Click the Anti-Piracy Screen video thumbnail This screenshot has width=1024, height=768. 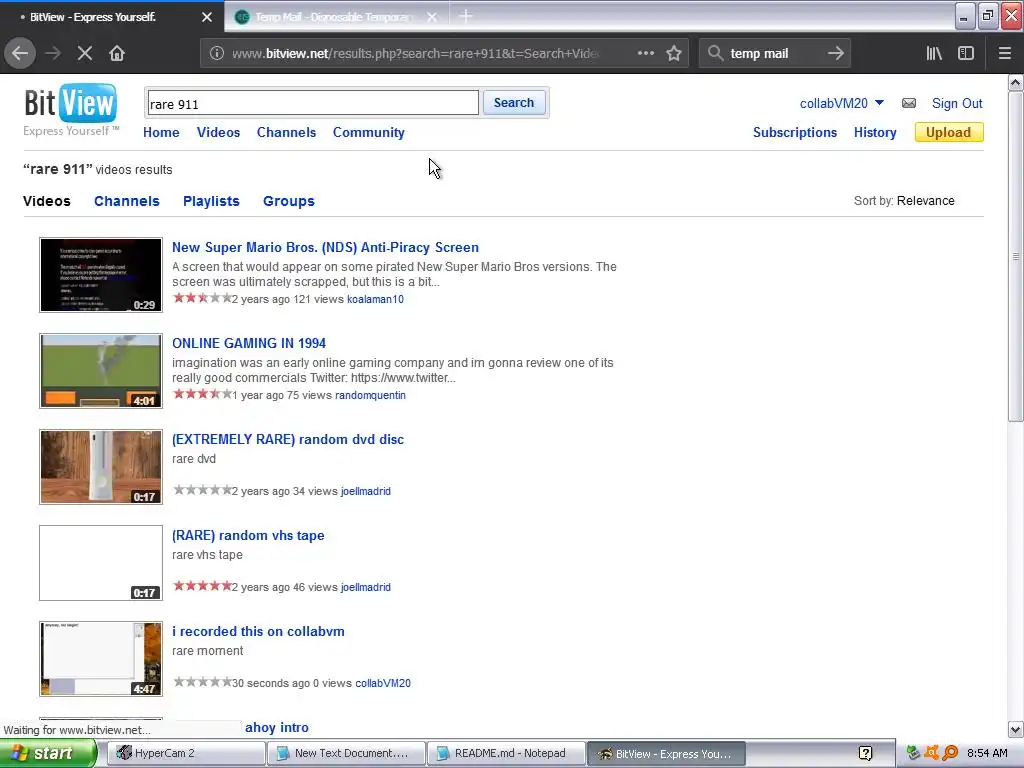click(x=101, y=275)
